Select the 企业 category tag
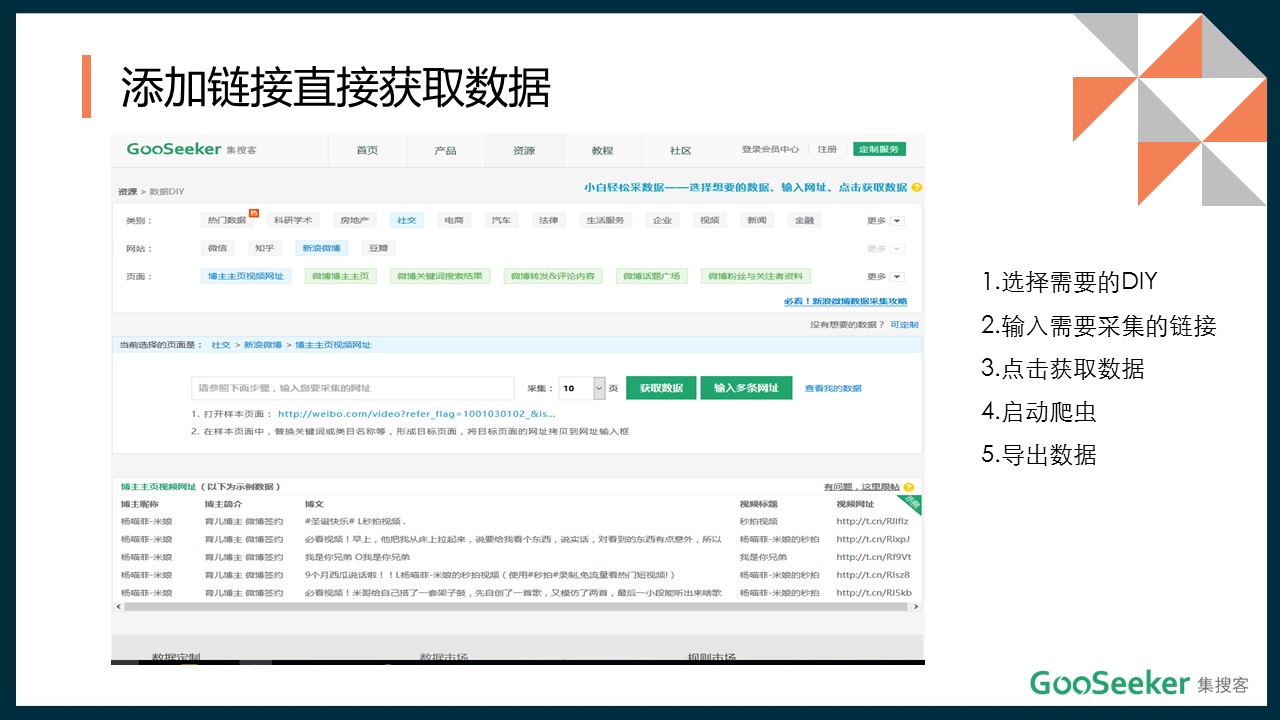The height and width of the screenshot is (720, 1280). click(662, 220)
